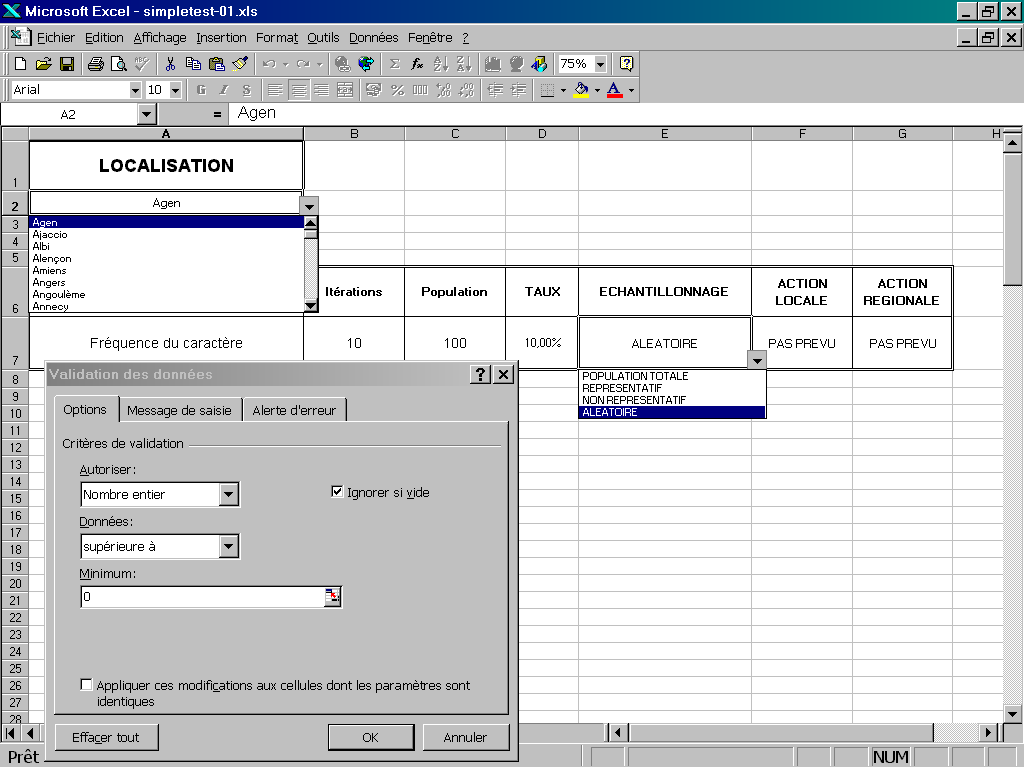Image resolution: width=1024 pixels, height=768 pixels.
Task: Enable 'Appliquer ces modifications' checkbox
Action: [x=87, y=685]
